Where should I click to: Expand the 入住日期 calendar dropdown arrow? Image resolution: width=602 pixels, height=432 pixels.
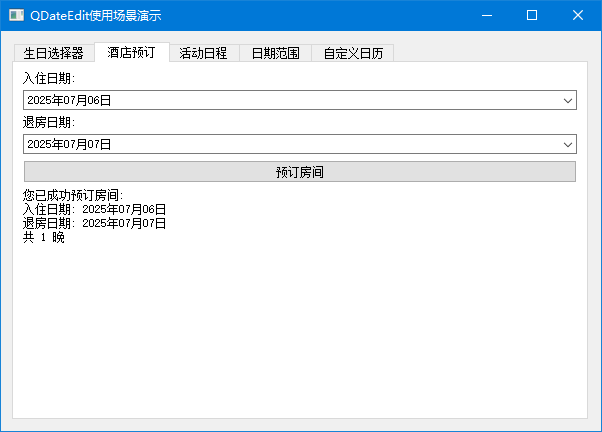click(x=567, y=101)
